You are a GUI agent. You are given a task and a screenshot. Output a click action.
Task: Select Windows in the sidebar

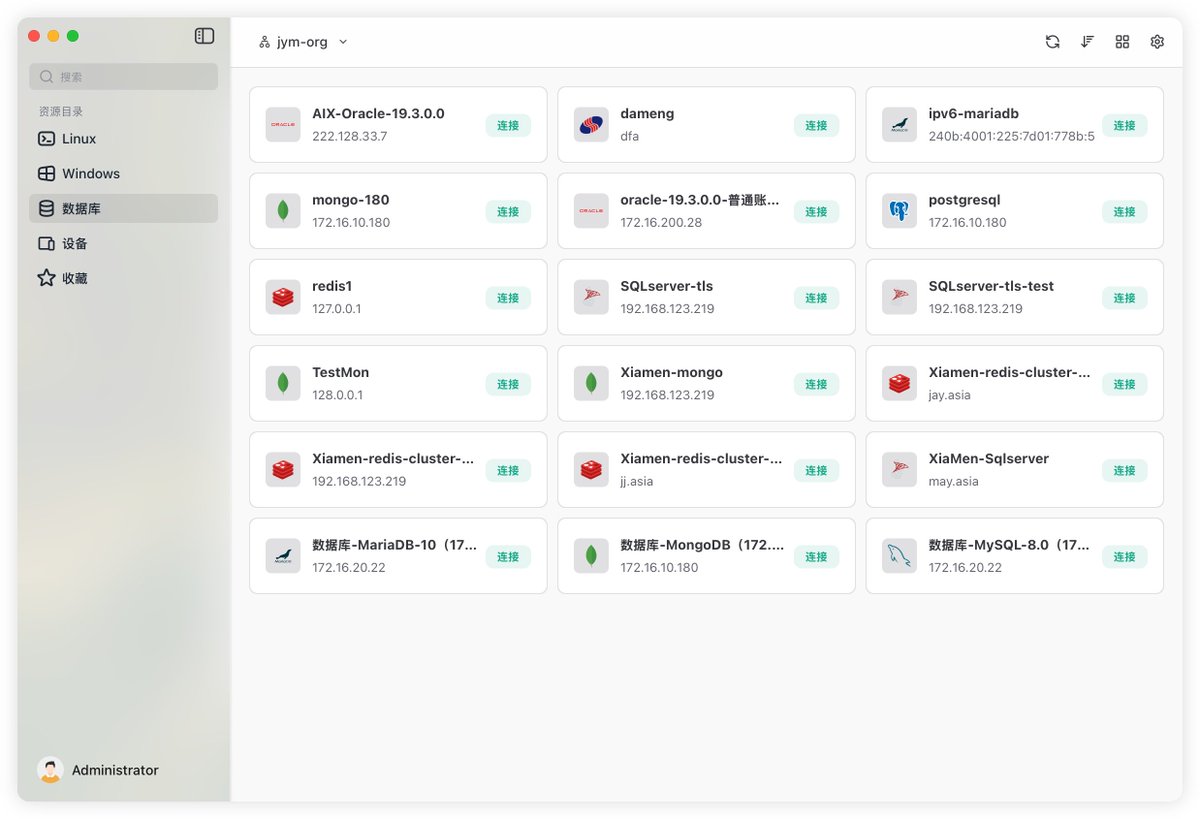(124, 174)
